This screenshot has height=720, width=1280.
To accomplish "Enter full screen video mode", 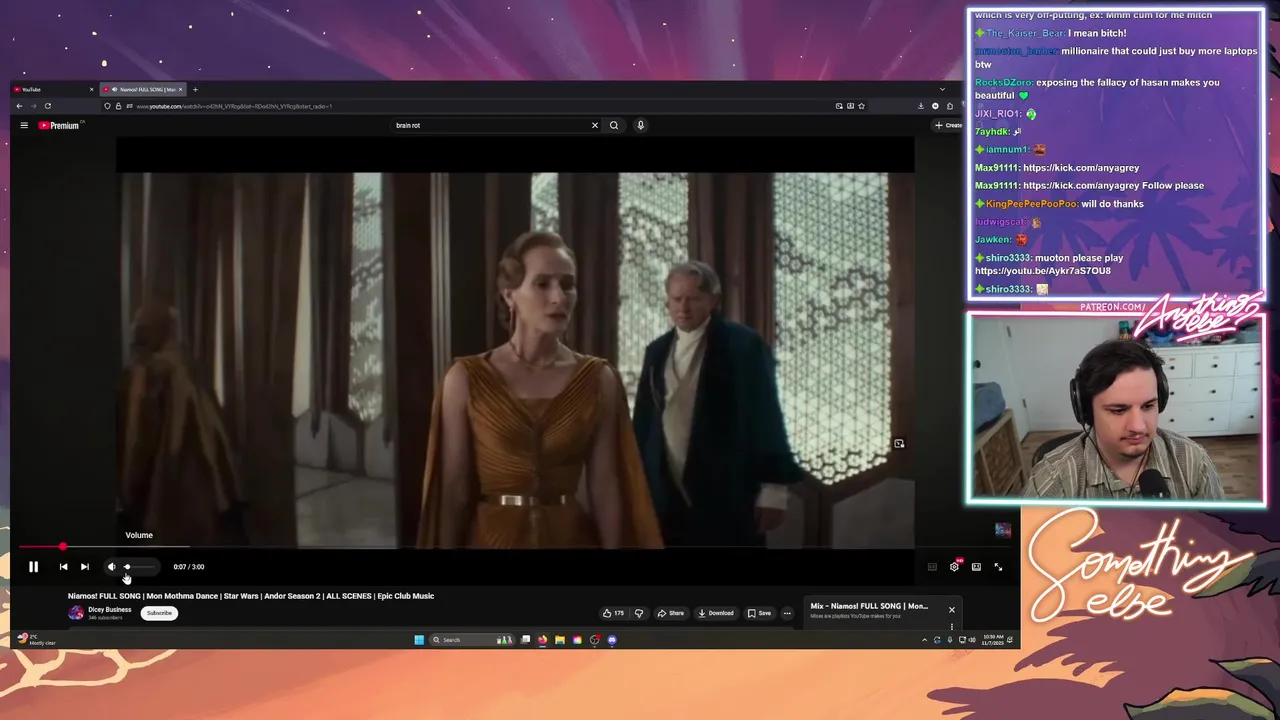I will pyautogui.click(x=998, y=567).
